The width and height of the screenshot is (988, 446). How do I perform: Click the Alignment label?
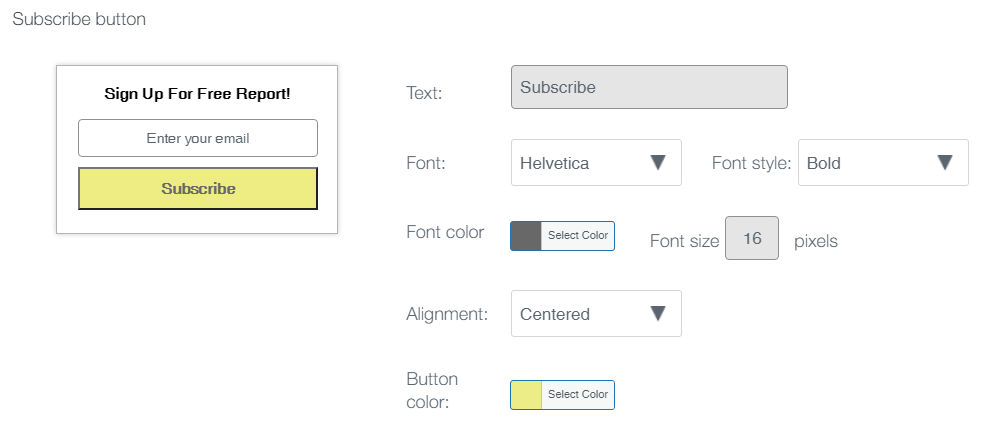447,314
